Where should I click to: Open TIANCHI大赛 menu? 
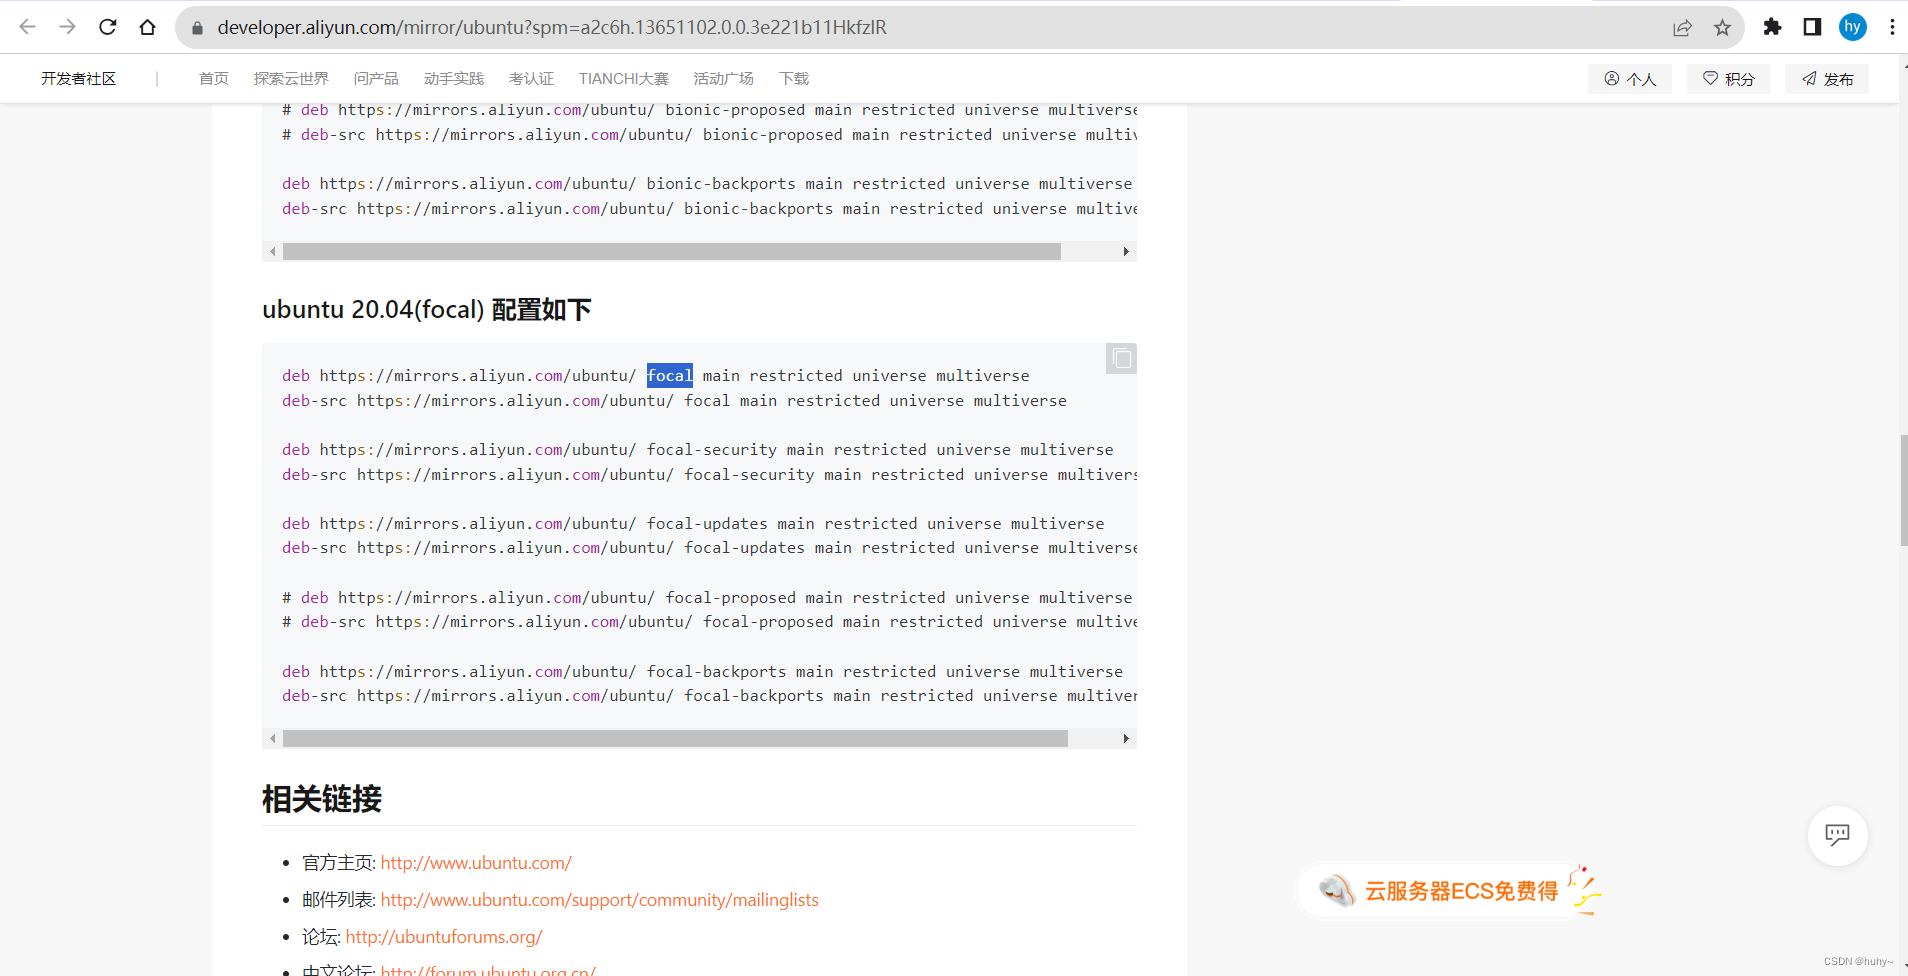pyautogui.click(x=623, y=79)
